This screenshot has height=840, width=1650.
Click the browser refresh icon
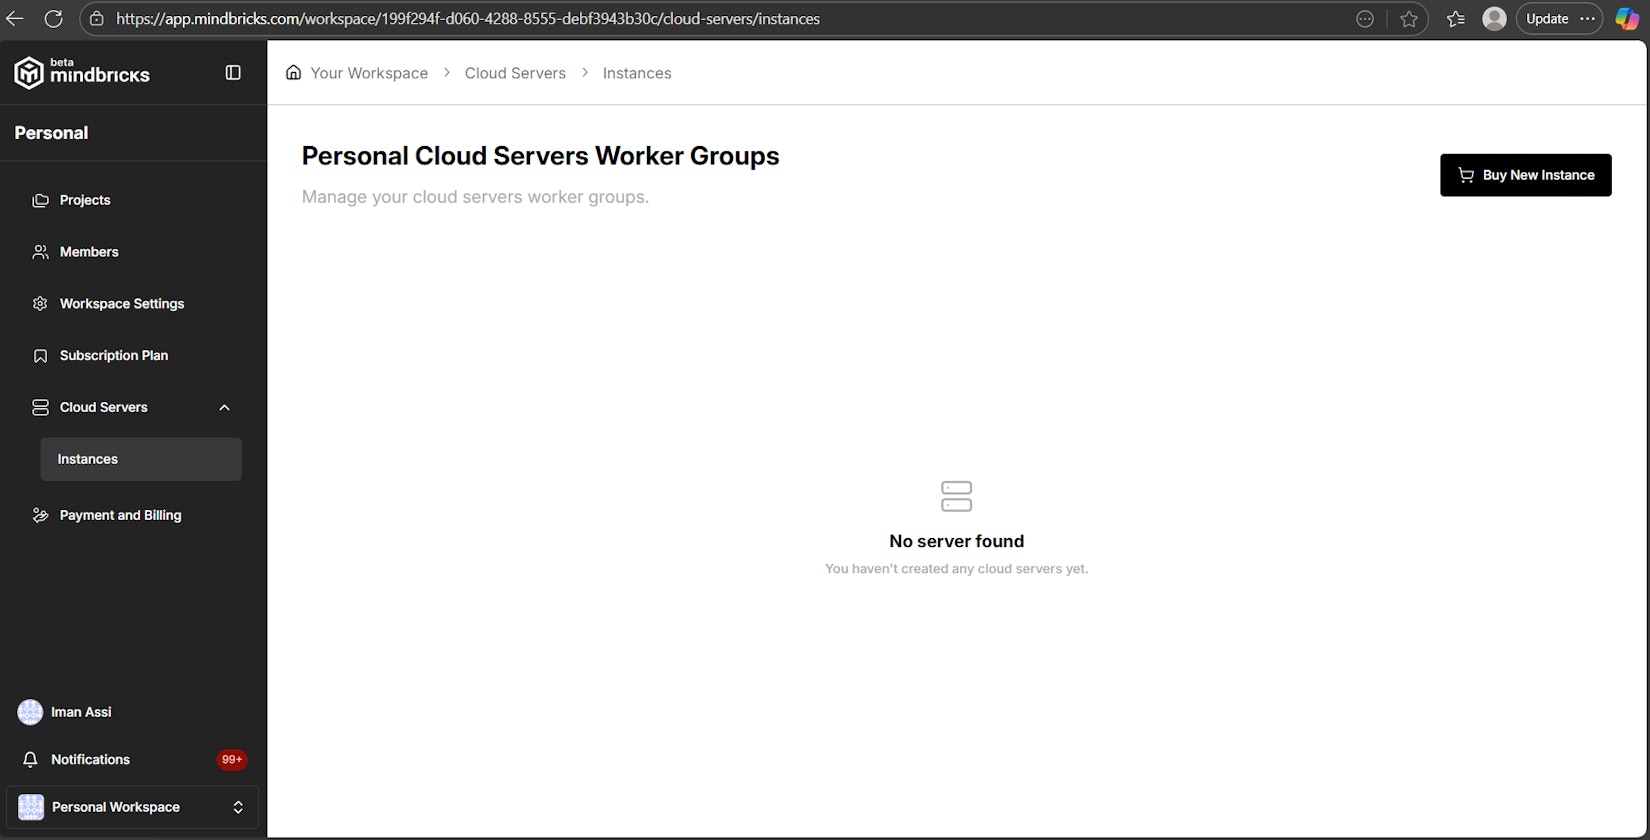54,19
